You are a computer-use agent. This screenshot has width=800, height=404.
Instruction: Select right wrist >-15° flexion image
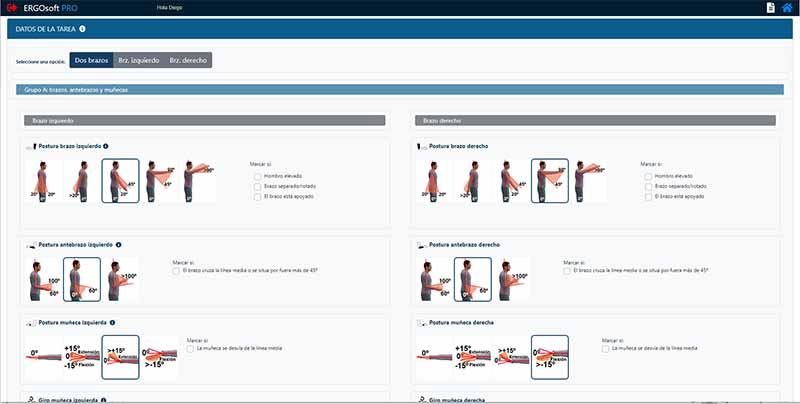pyautogui.click(x=550, y=357)
